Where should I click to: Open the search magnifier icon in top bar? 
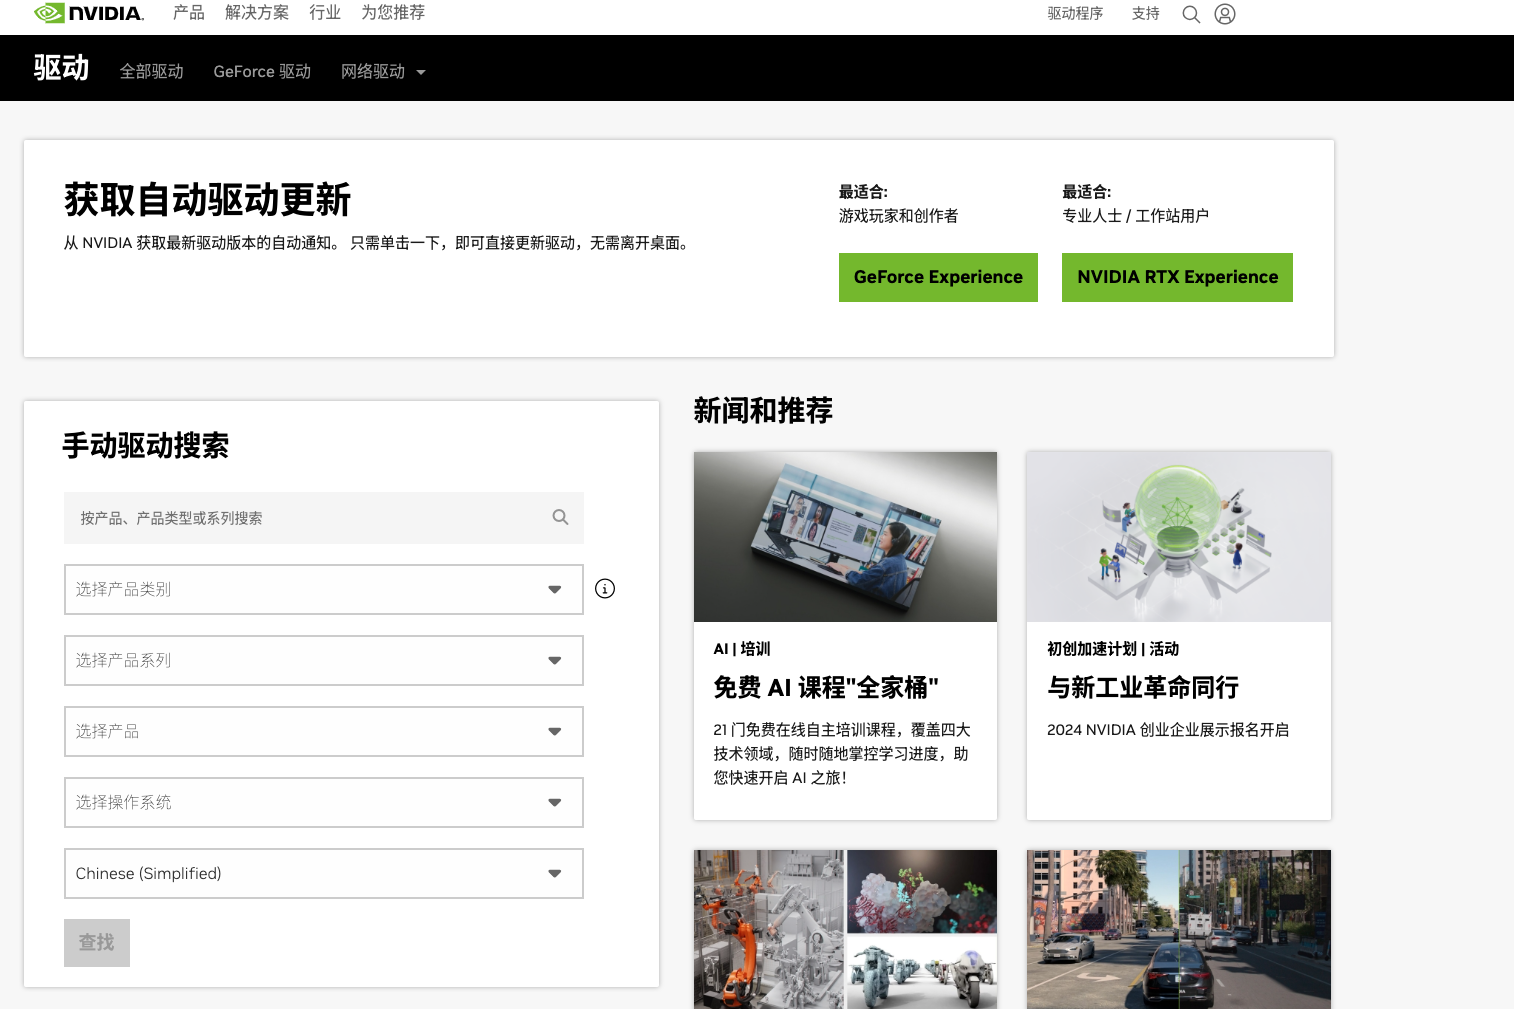[1190, 14]
